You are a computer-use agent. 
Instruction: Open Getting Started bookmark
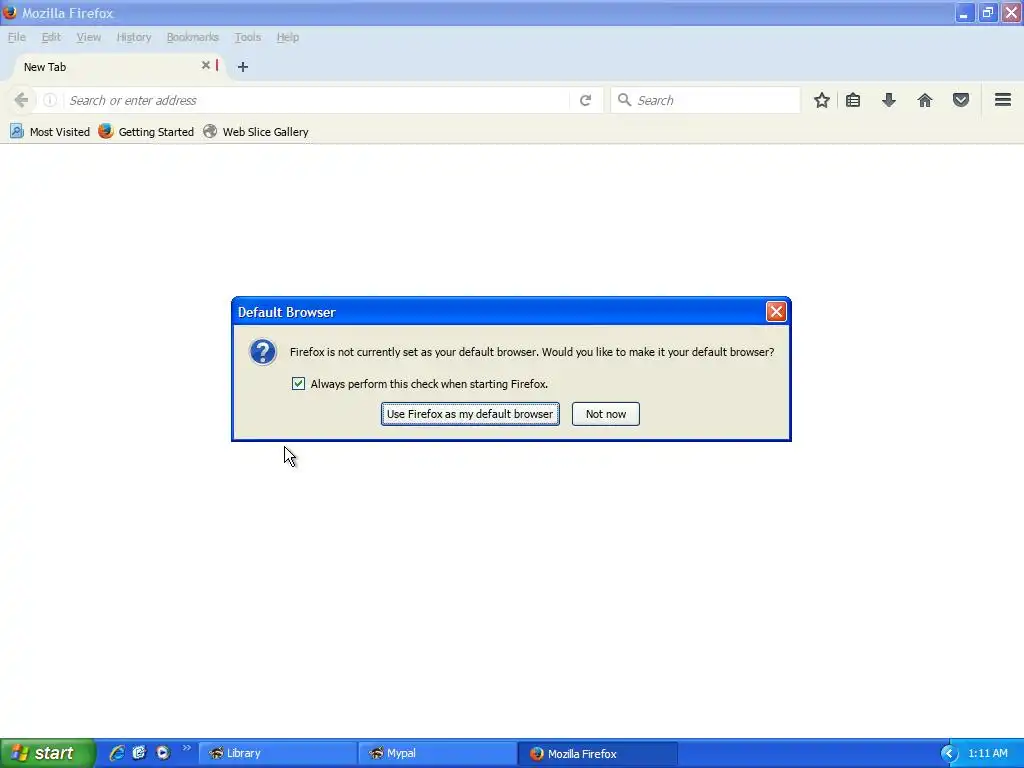tap(146, 131)
